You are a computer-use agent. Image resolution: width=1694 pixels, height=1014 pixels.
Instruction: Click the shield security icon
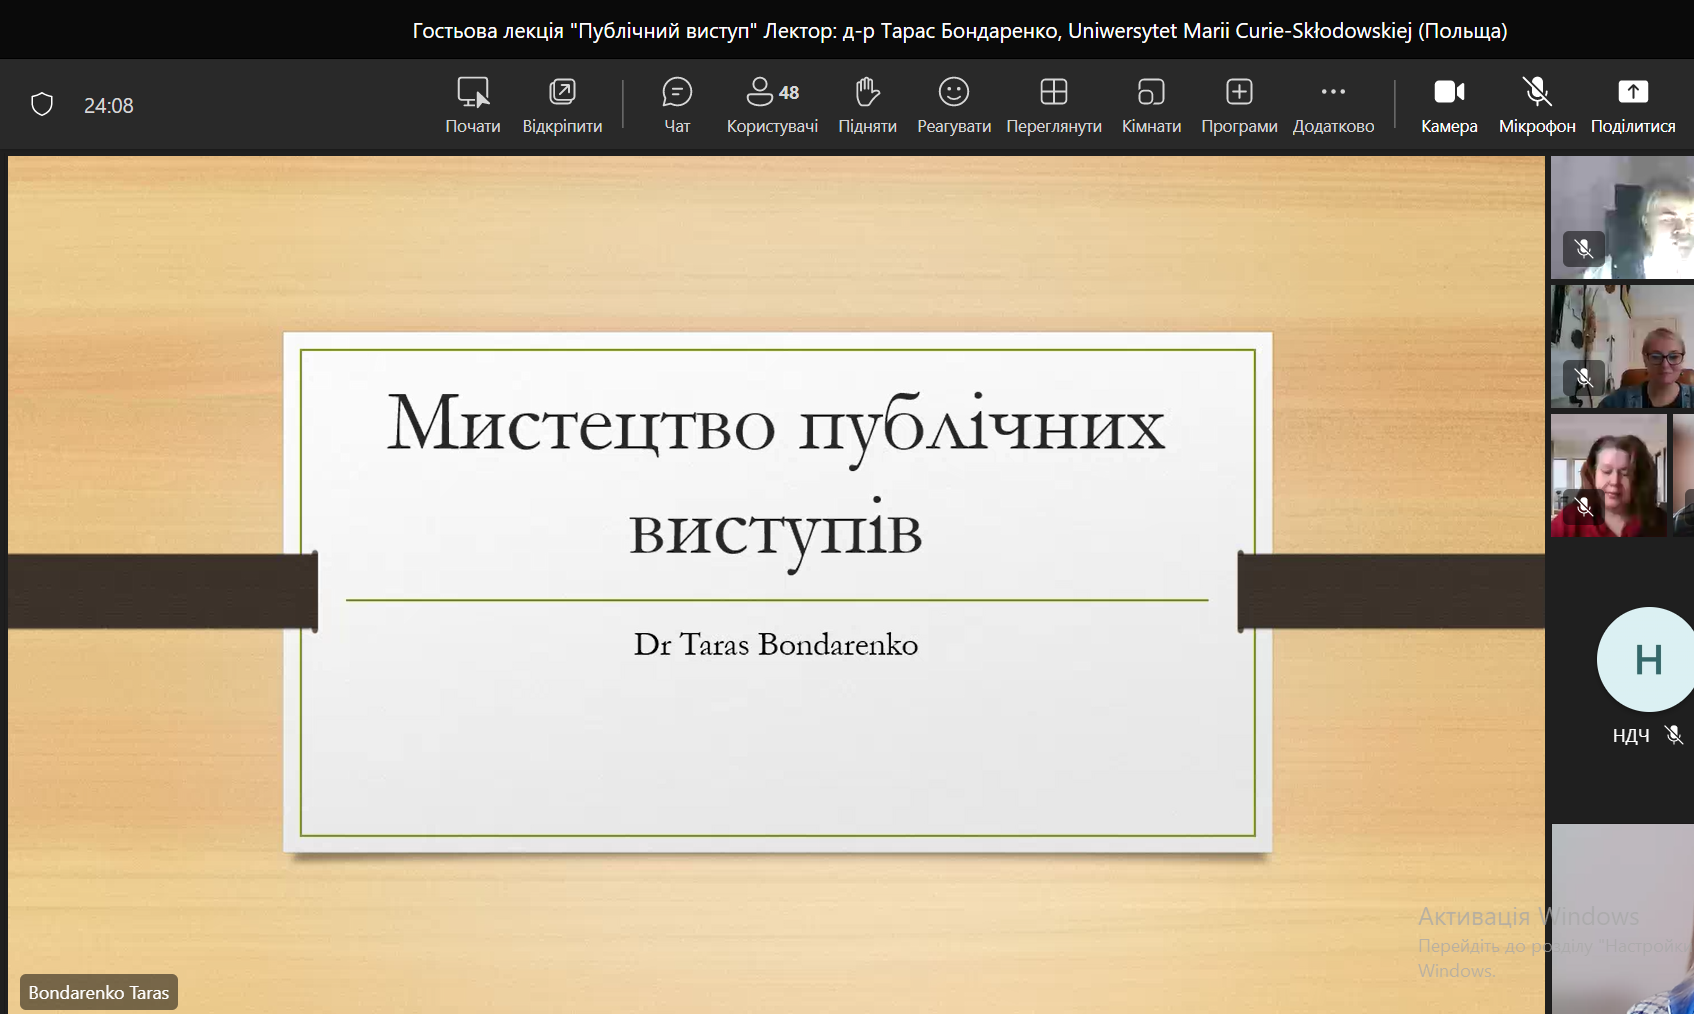(x=42, y=105)
